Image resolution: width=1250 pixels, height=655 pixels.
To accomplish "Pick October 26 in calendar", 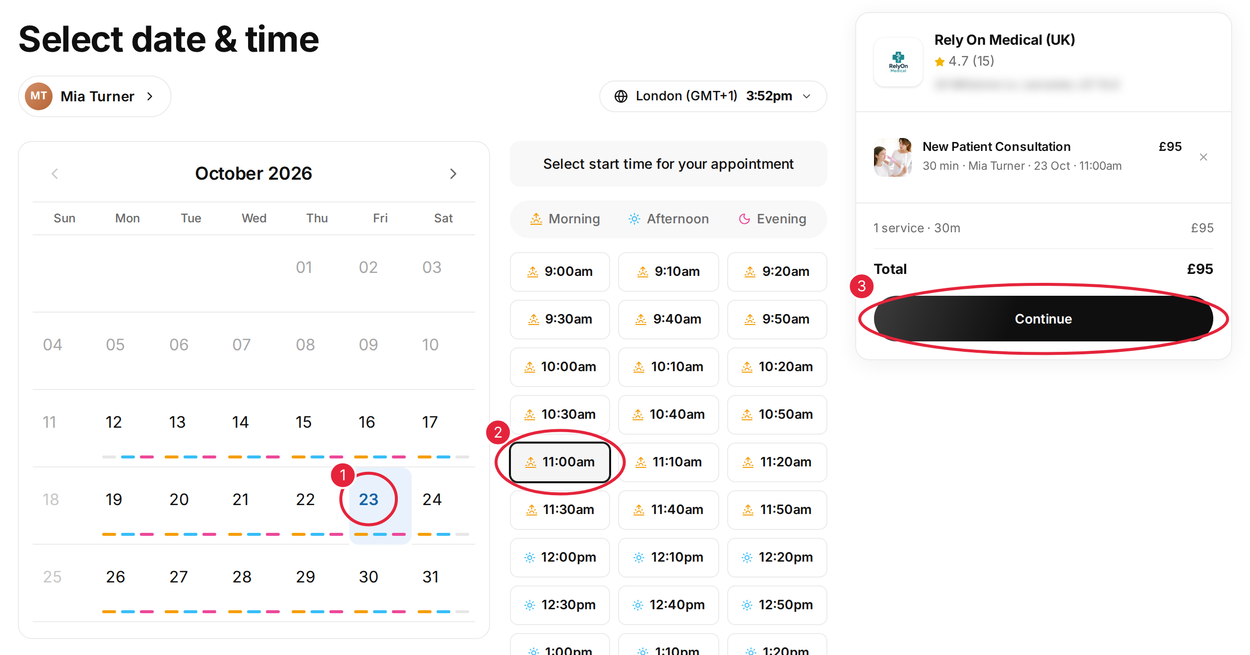I will click(x=116, y=577).
